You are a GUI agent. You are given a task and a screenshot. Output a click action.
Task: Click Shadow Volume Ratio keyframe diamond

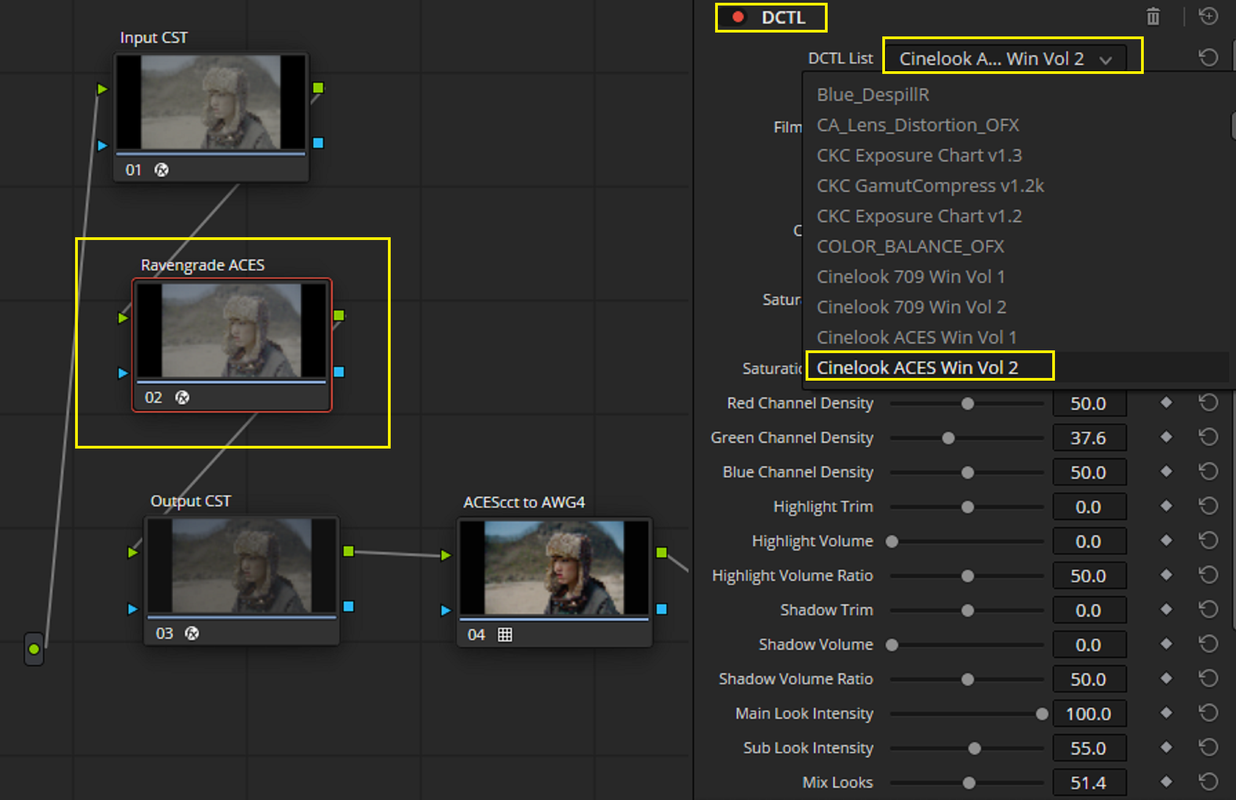(1166, 679)
